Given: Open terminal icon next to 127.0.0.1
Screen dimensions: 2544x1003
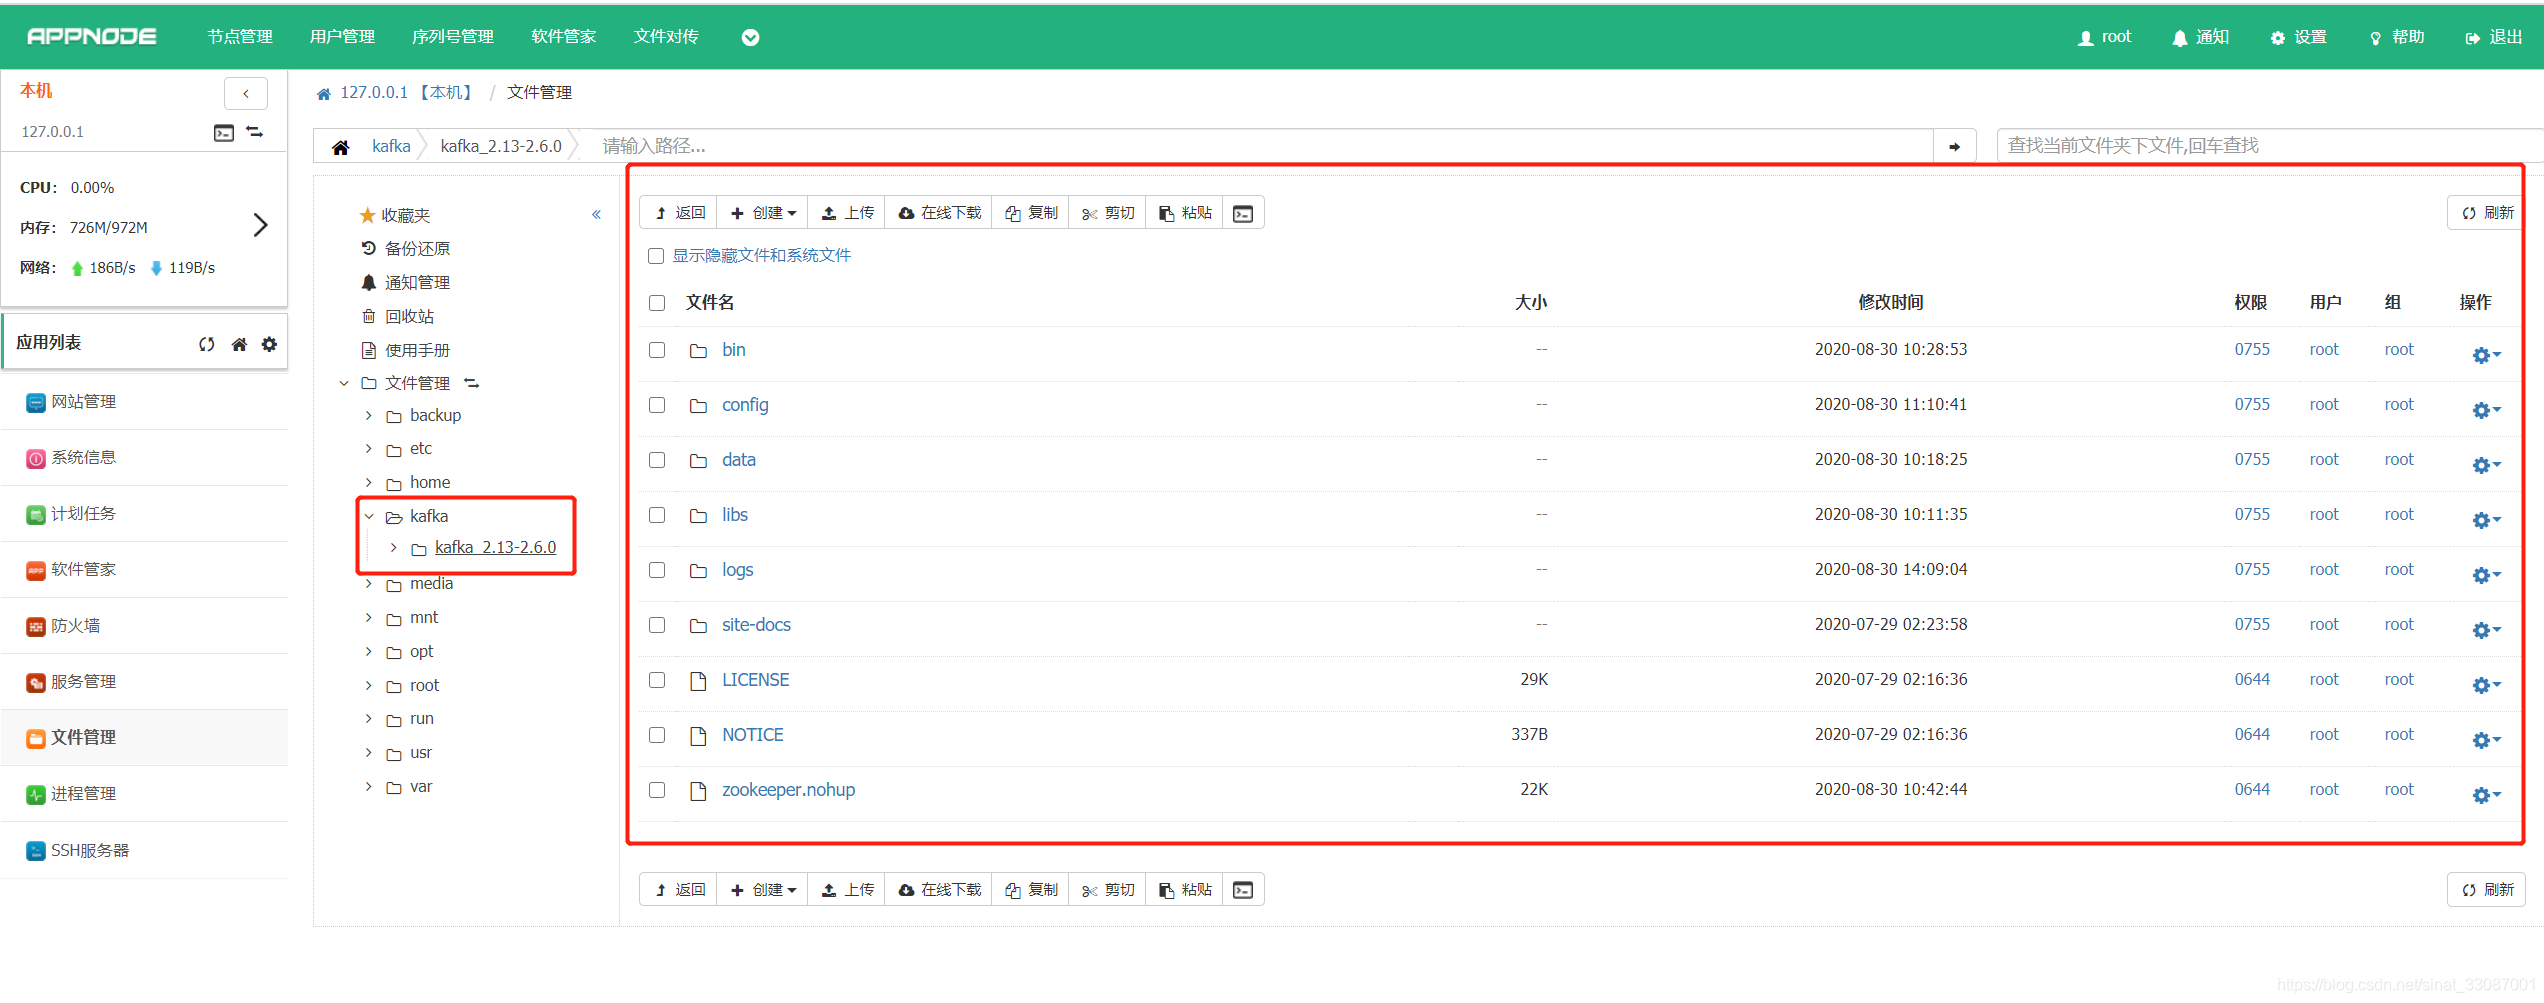Looking at the screenshot, I should coord(224,133).
